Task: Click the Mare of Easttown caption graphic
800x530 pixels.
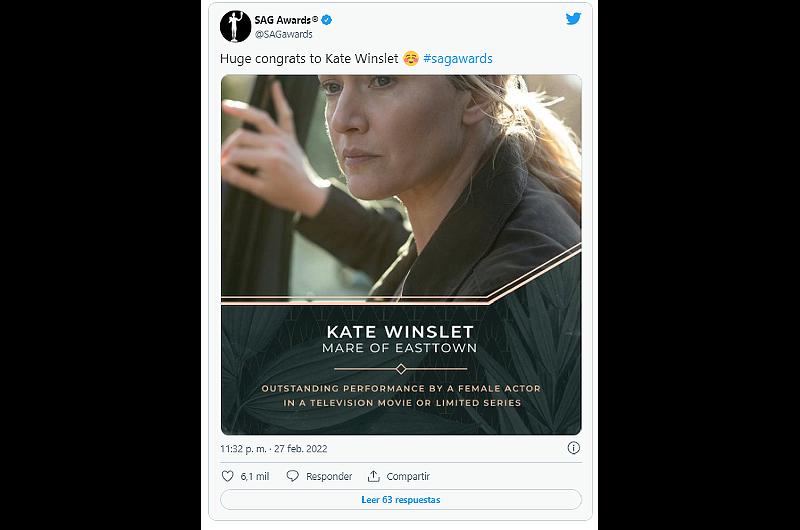Action: (x=399, y=348)
